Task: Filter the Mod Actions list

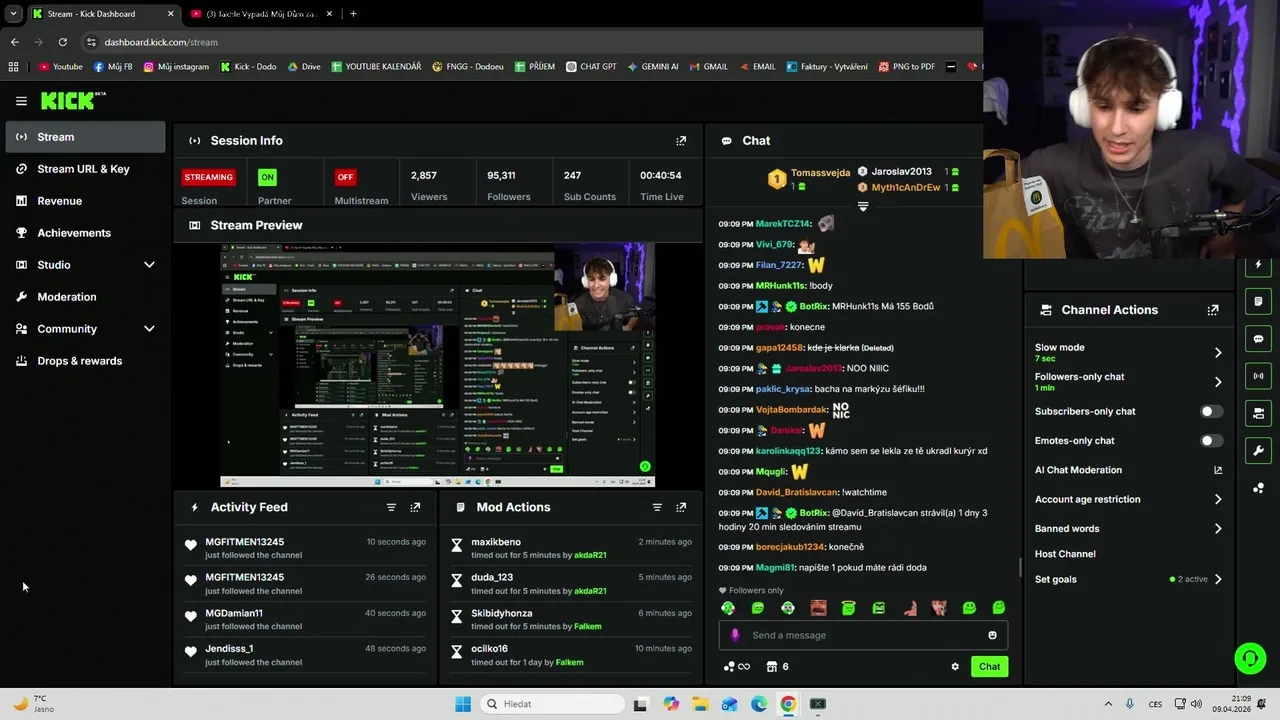Action: pyautogui.click(x=657, y=507)
